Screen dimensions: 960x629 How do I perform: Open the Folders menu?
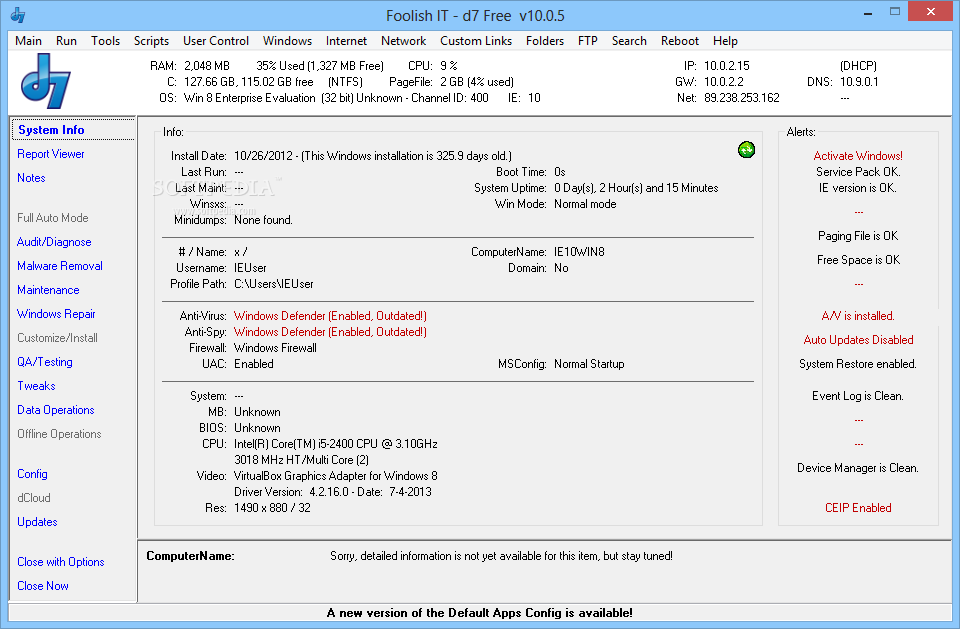tap(544, 40)
